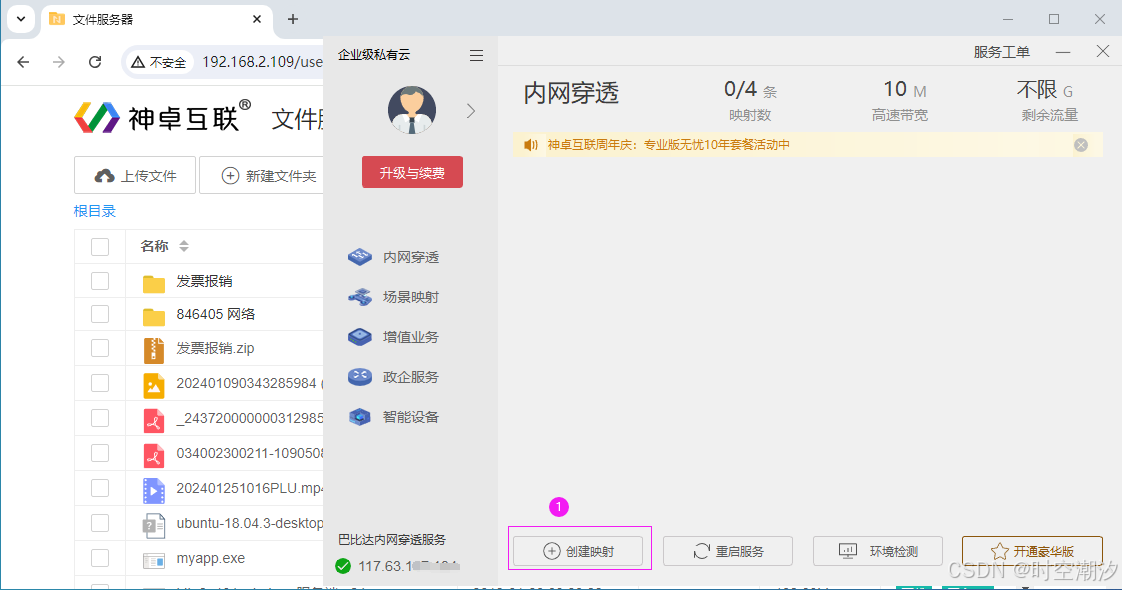Check the box for myapp.exe
Image resolution: width=1122 pixels, height=590 pixels.
(100, 558)
